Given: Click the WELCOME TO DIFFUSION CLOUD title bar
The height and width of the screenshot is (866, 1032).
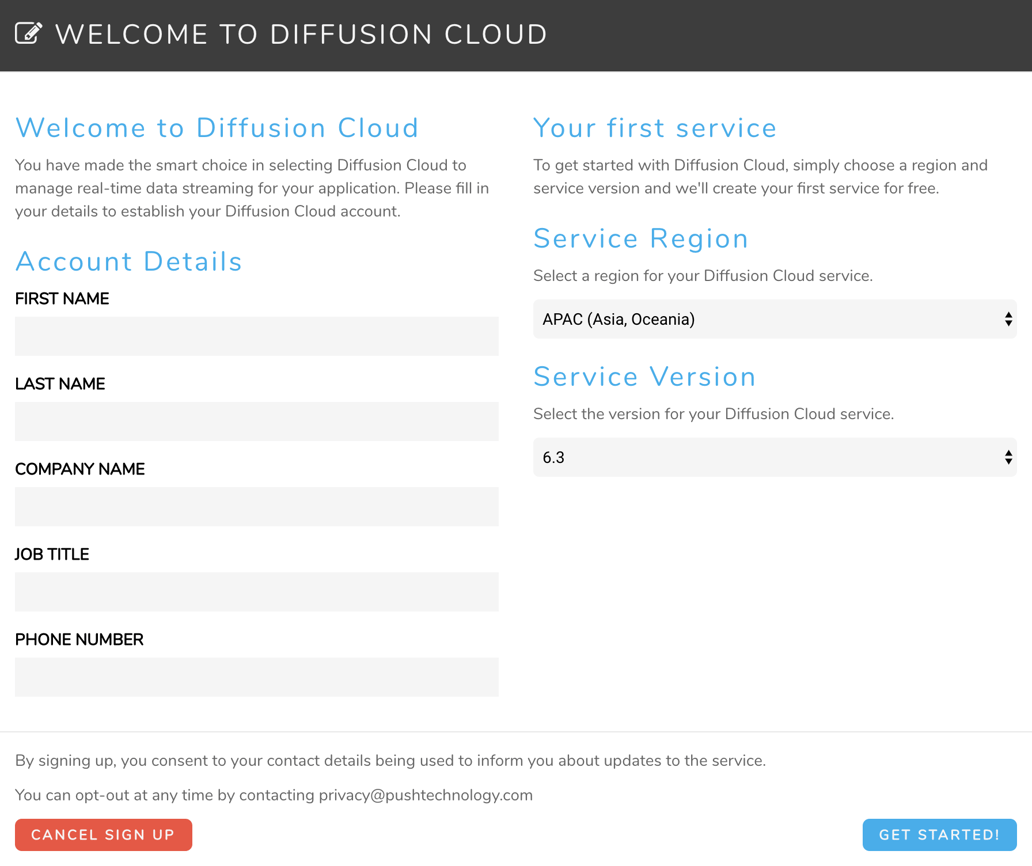Looking at the screenshot, I should [302, 34].
